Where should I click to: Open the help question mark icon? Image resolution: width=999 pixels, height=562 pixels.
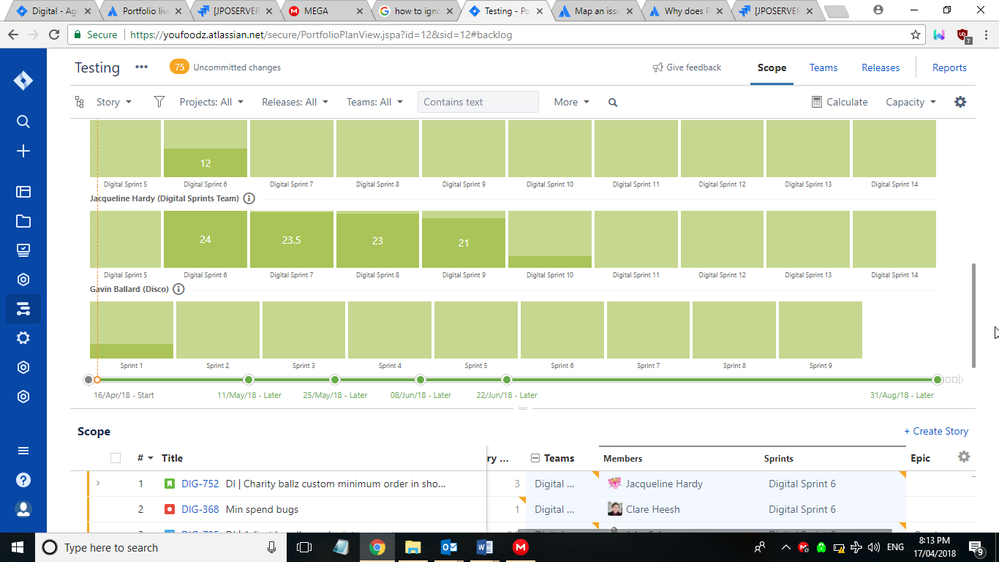point(23,480)
